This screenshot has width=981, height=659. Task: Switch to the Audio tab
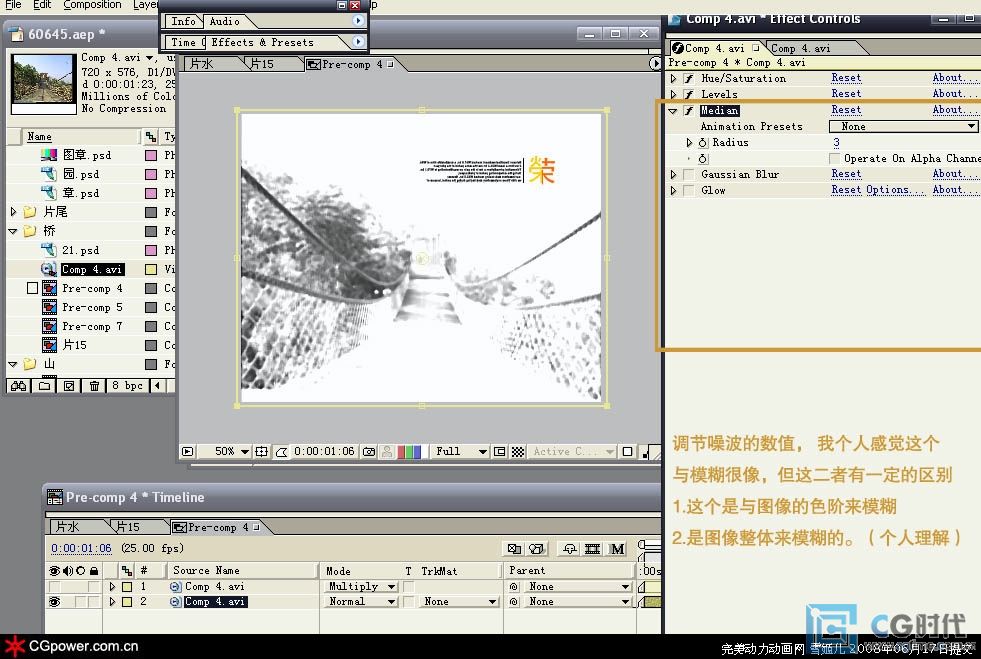pos(225,21)
